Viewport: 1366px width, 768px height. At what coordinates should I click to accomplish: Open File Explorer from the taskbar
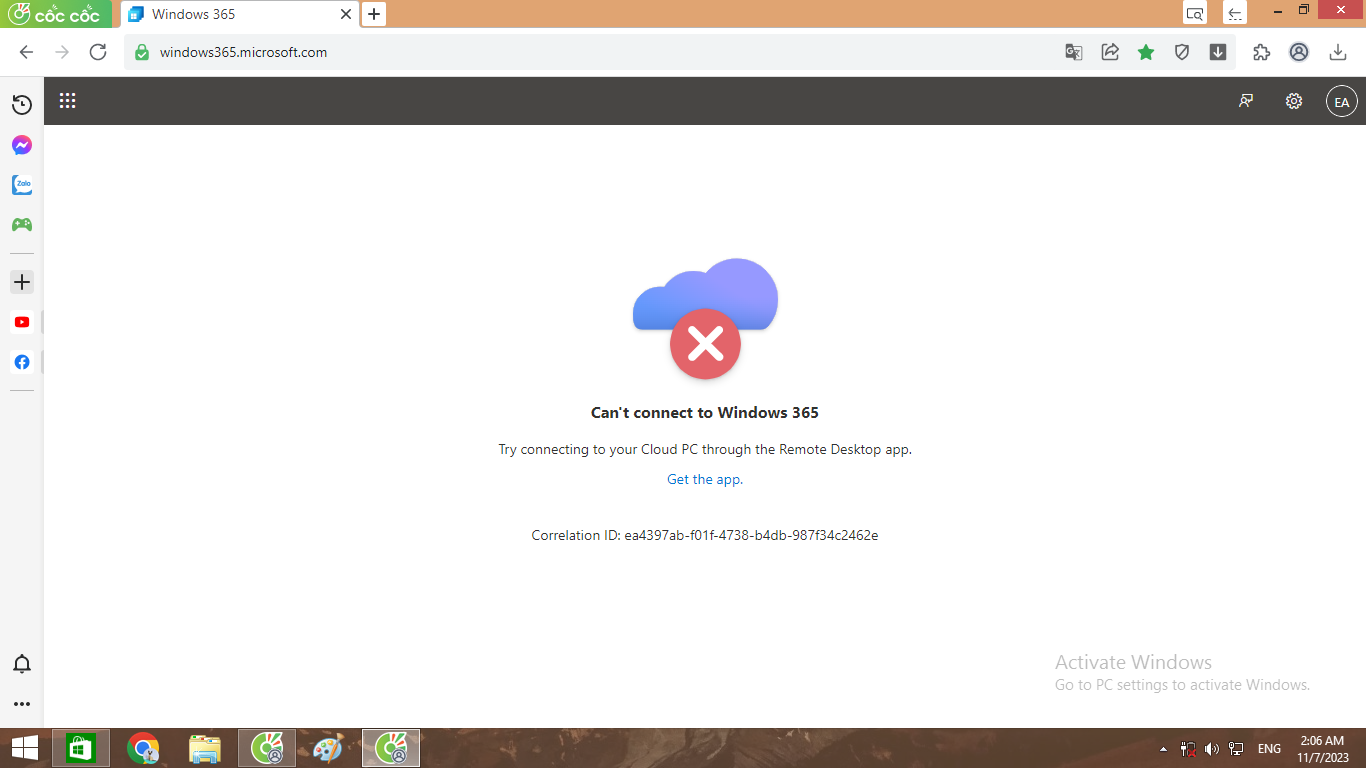point(205,748)
